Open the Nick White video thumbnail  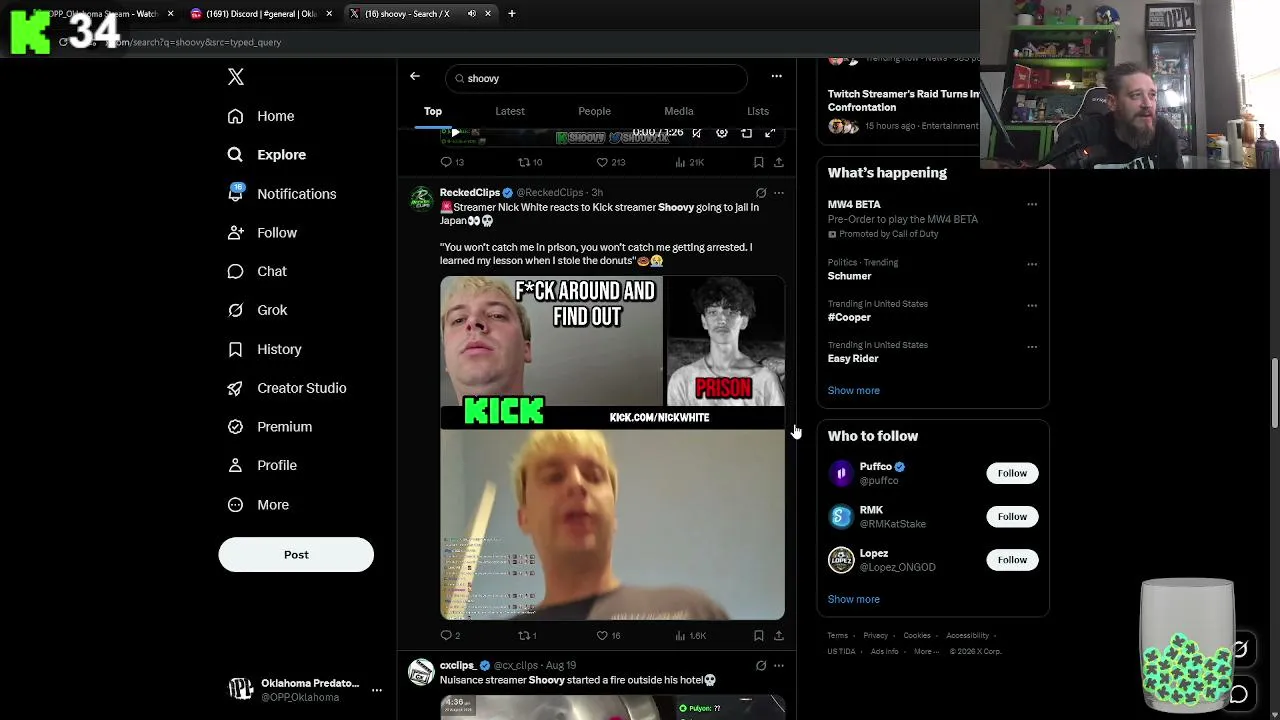(x=613, y=448)
